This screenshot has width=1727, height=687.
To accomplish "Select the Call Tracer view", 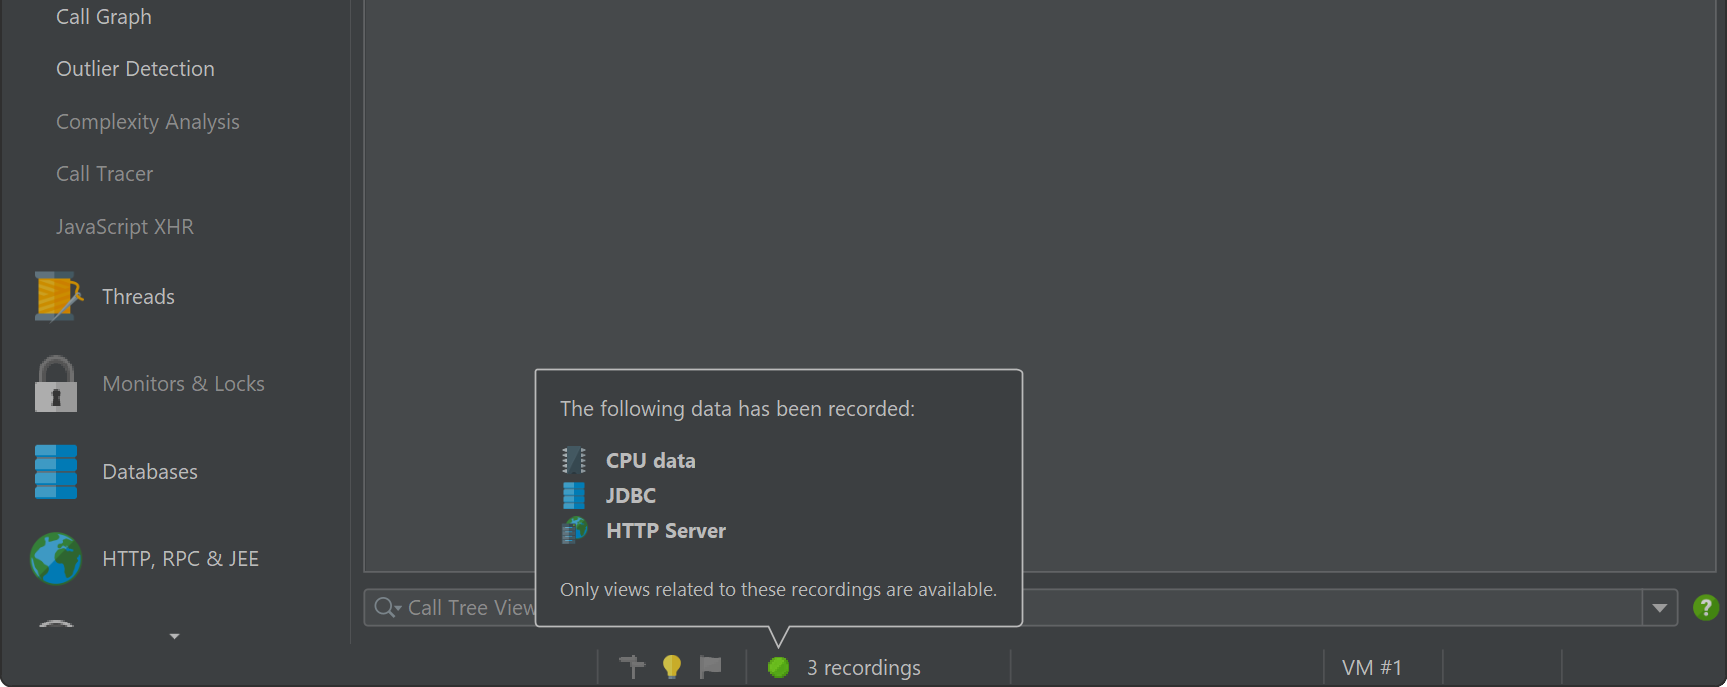I will point(105,174).
